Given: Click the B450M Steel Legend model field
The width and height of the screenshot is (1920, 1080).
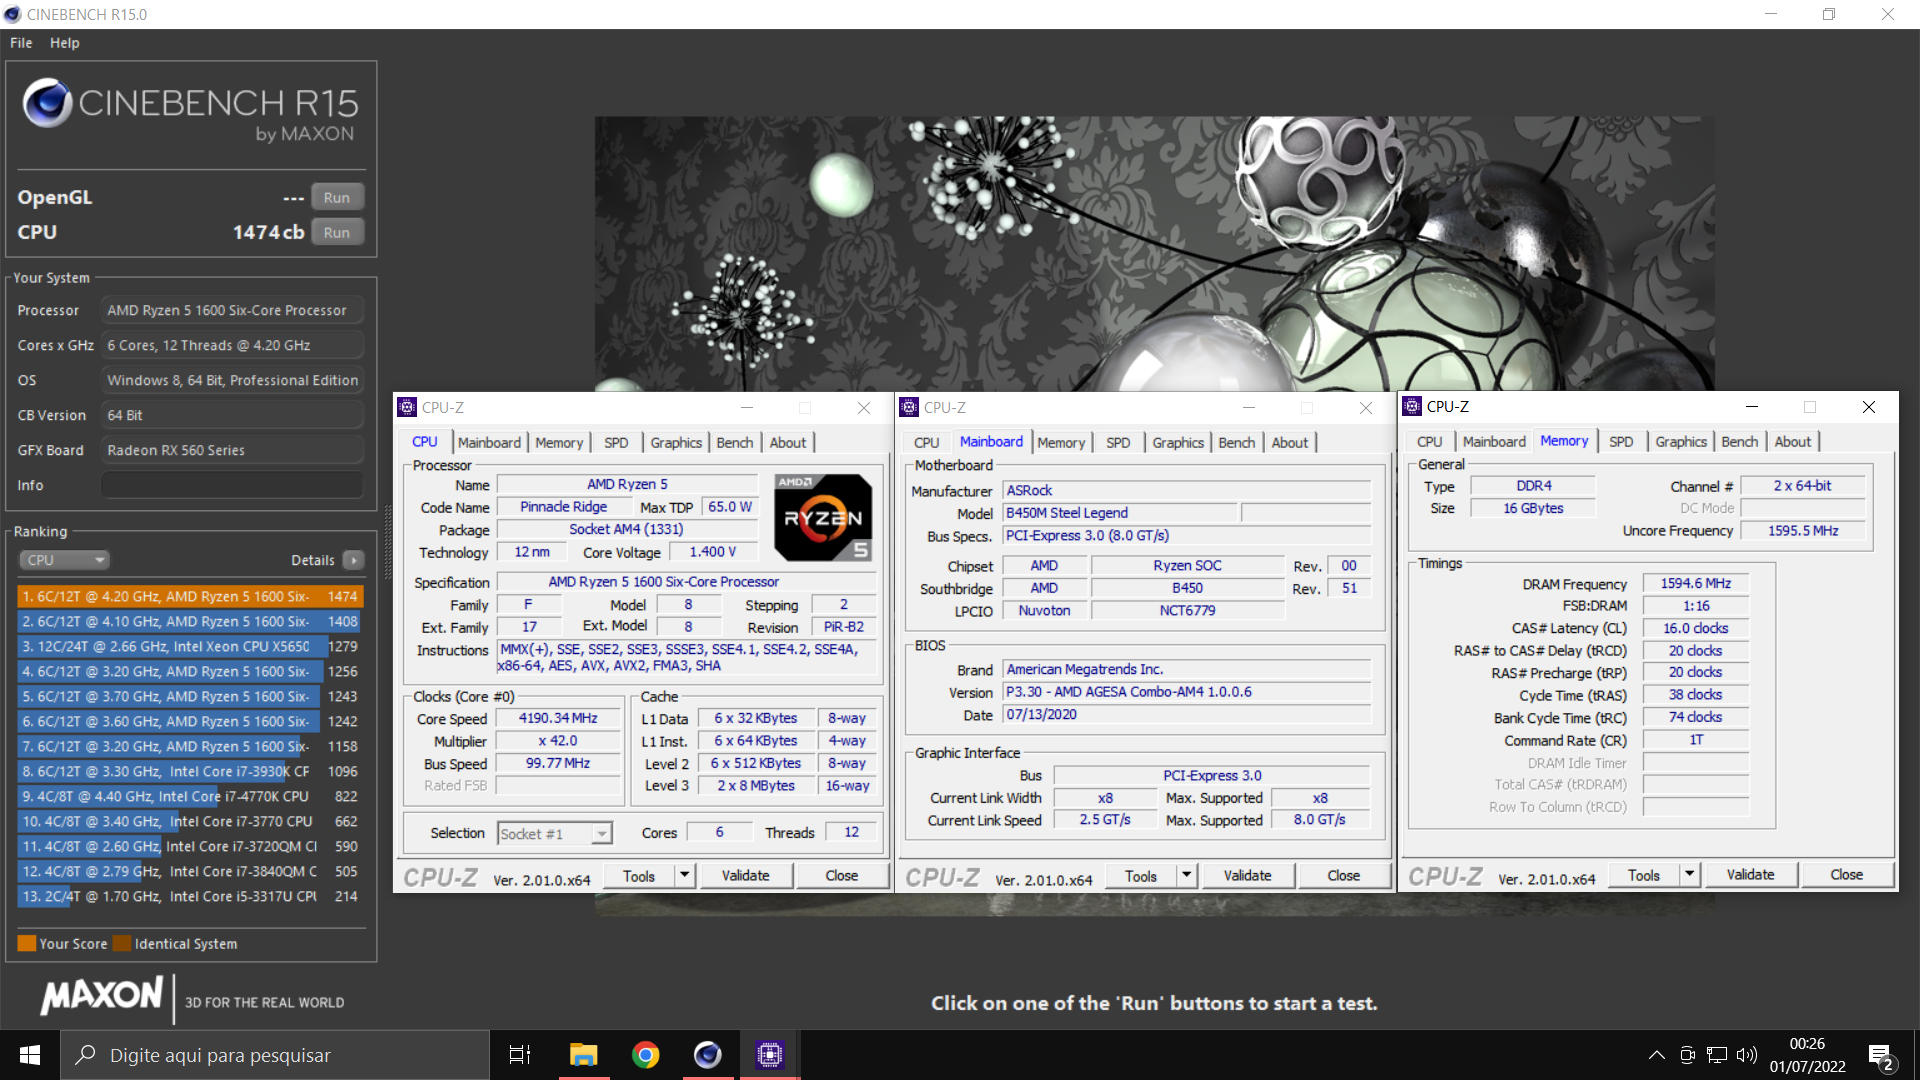Looking at the screenshot, I should [1120, 513].
